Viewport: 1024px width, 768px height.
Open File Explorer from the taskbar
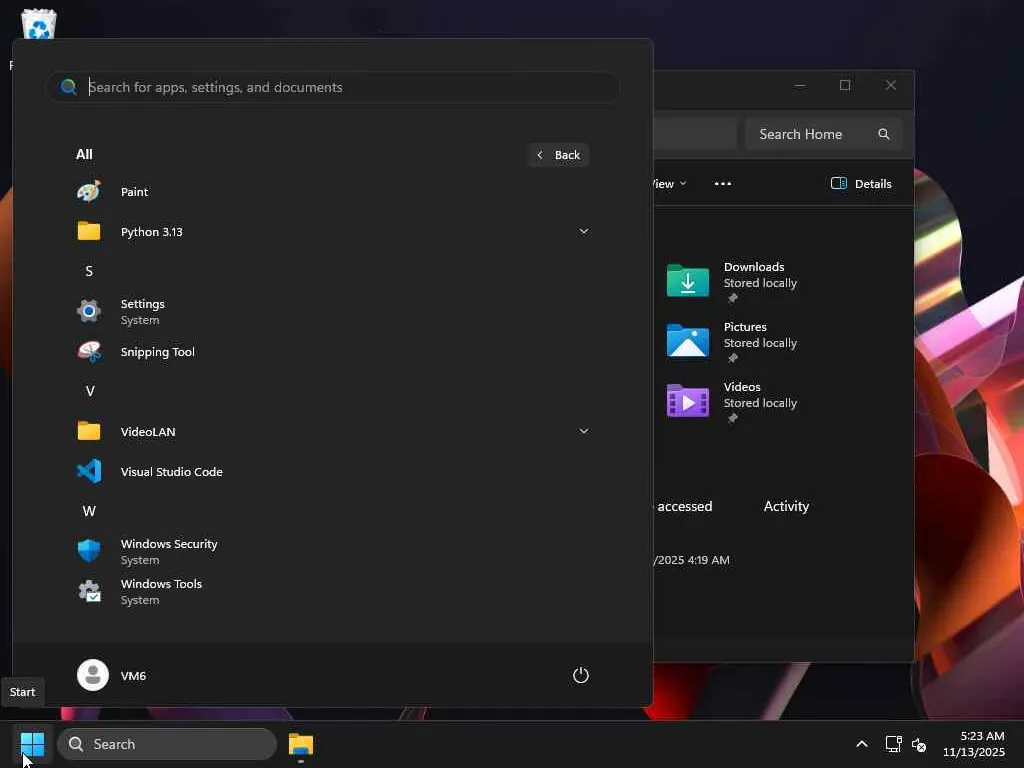pyautogui.click(x=301, y=744)
